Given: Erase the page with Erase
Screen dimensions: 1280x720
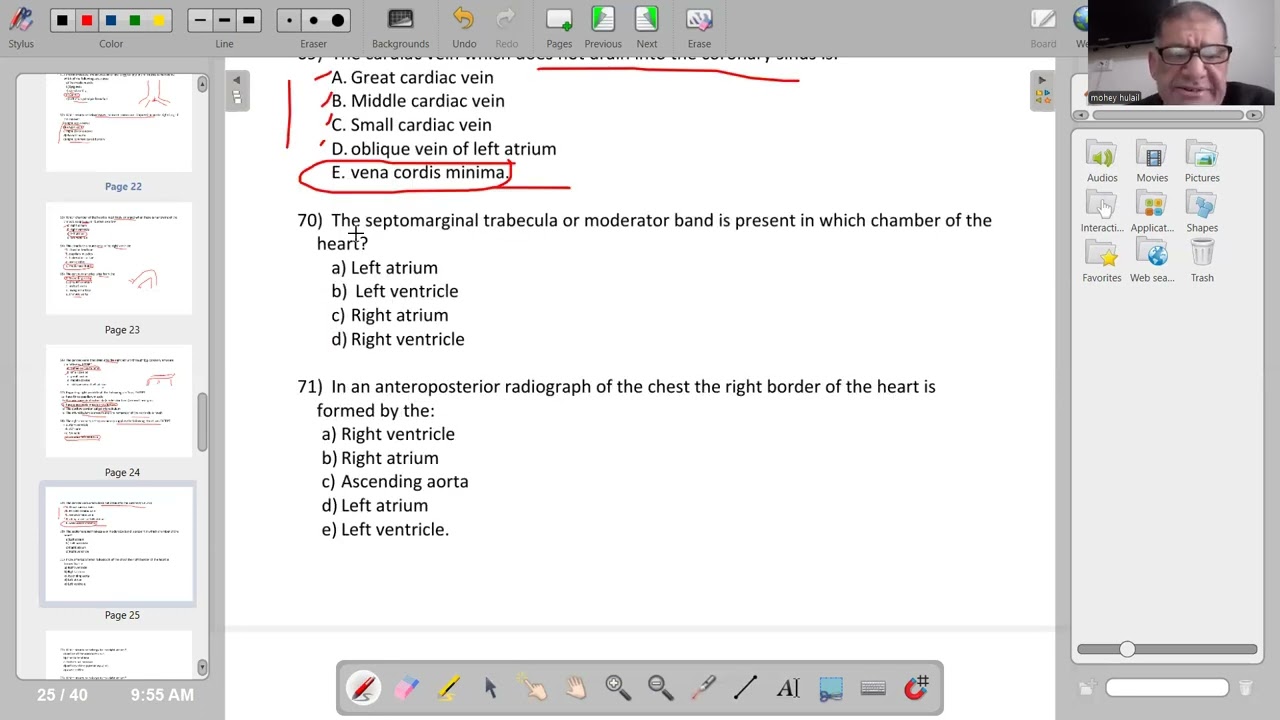Looking at the screenshot, I should pos(699,26).
